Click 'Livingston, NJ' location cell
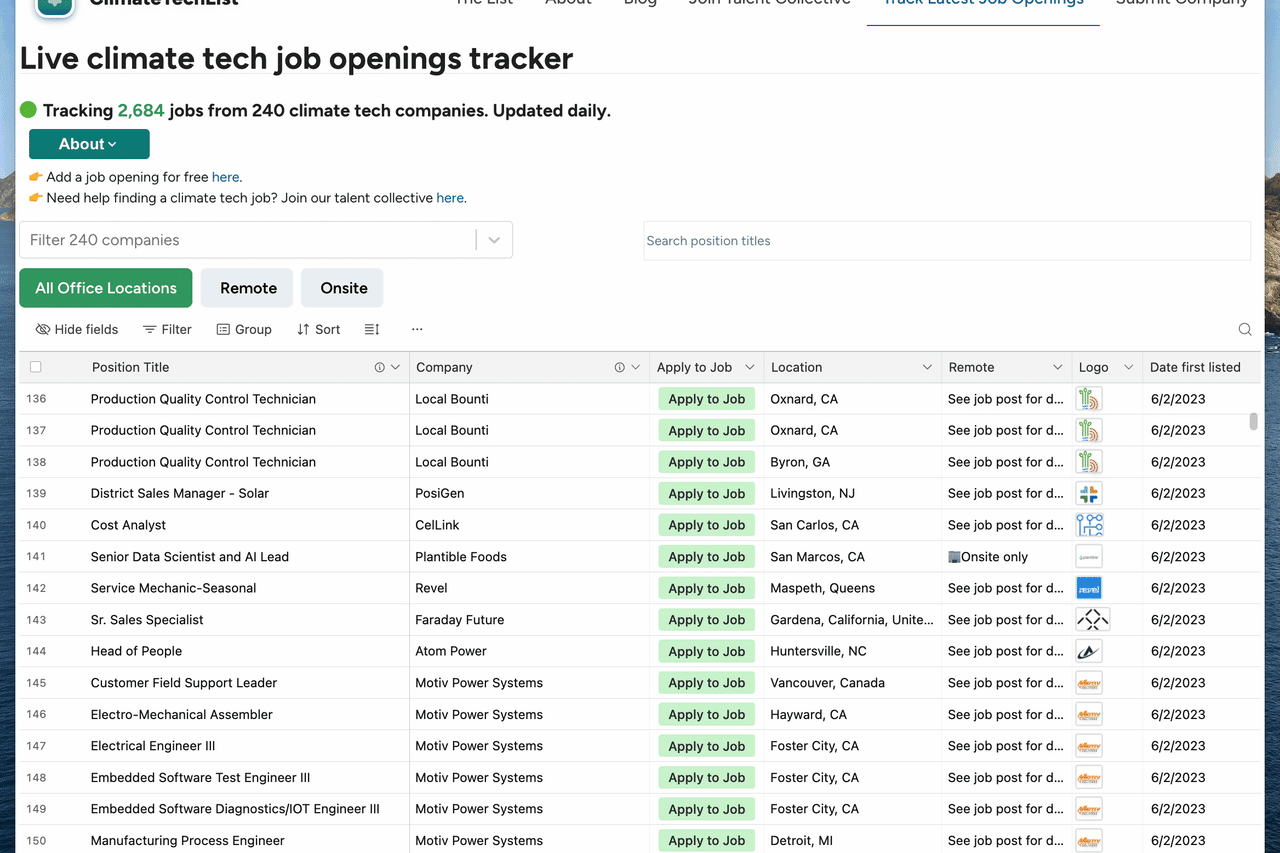Viewport: 1280px width, 853px height. (x=853, y=493)
